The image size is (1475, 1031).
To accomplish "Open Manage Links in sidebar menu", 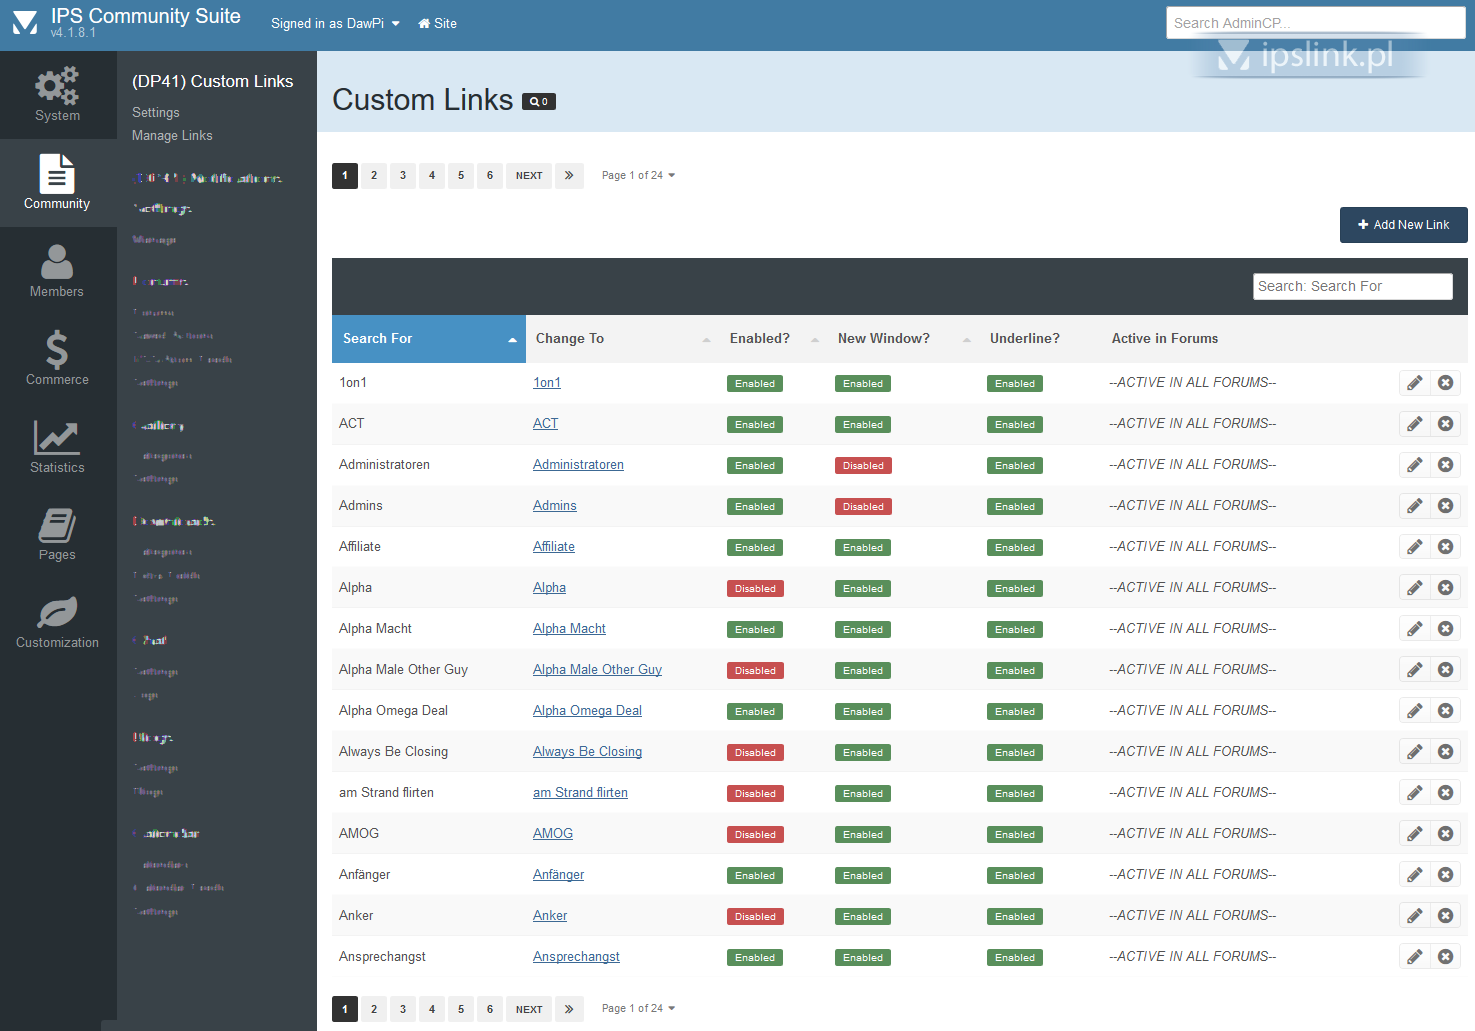I will 172,136.
